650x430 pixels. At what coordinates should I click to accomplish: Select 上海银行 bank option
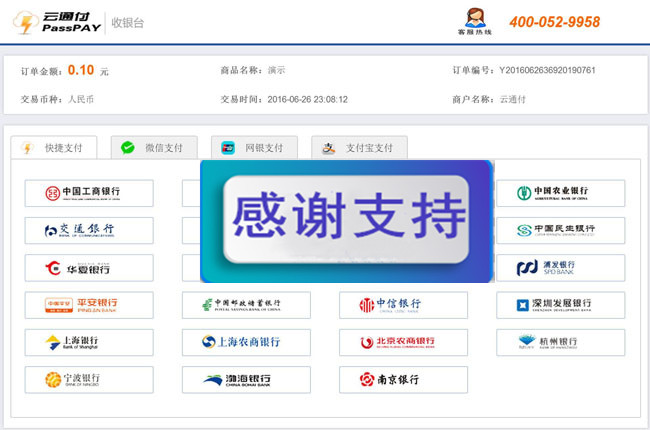coord(89,343)
